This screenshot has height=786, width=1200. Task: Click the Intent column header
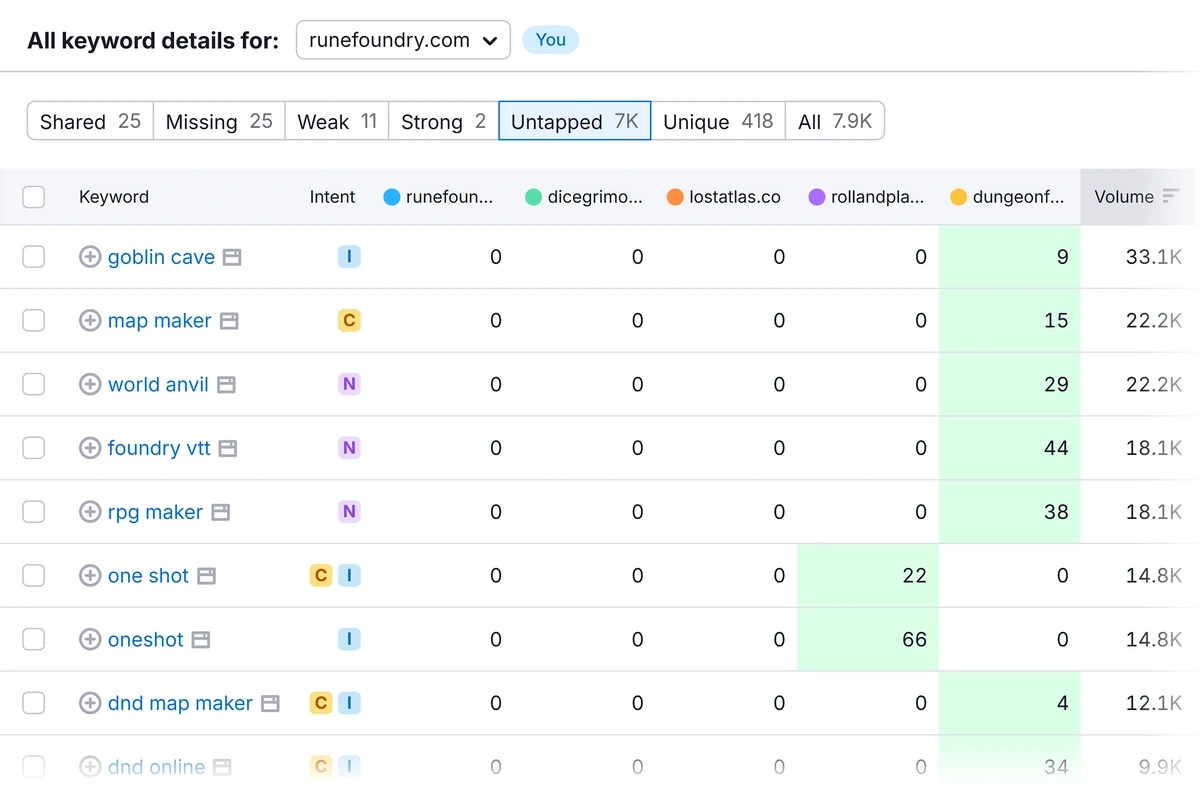[332, 197]
